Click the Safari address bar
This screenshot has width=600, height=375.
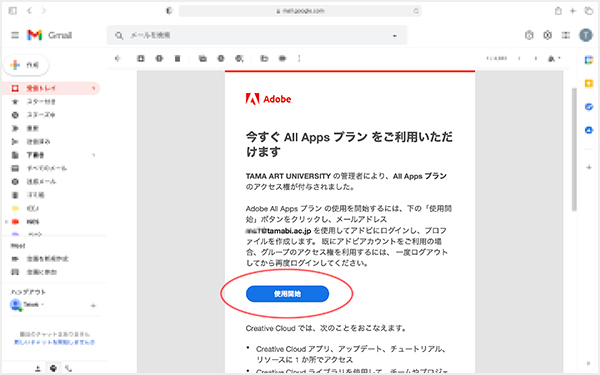300,11
